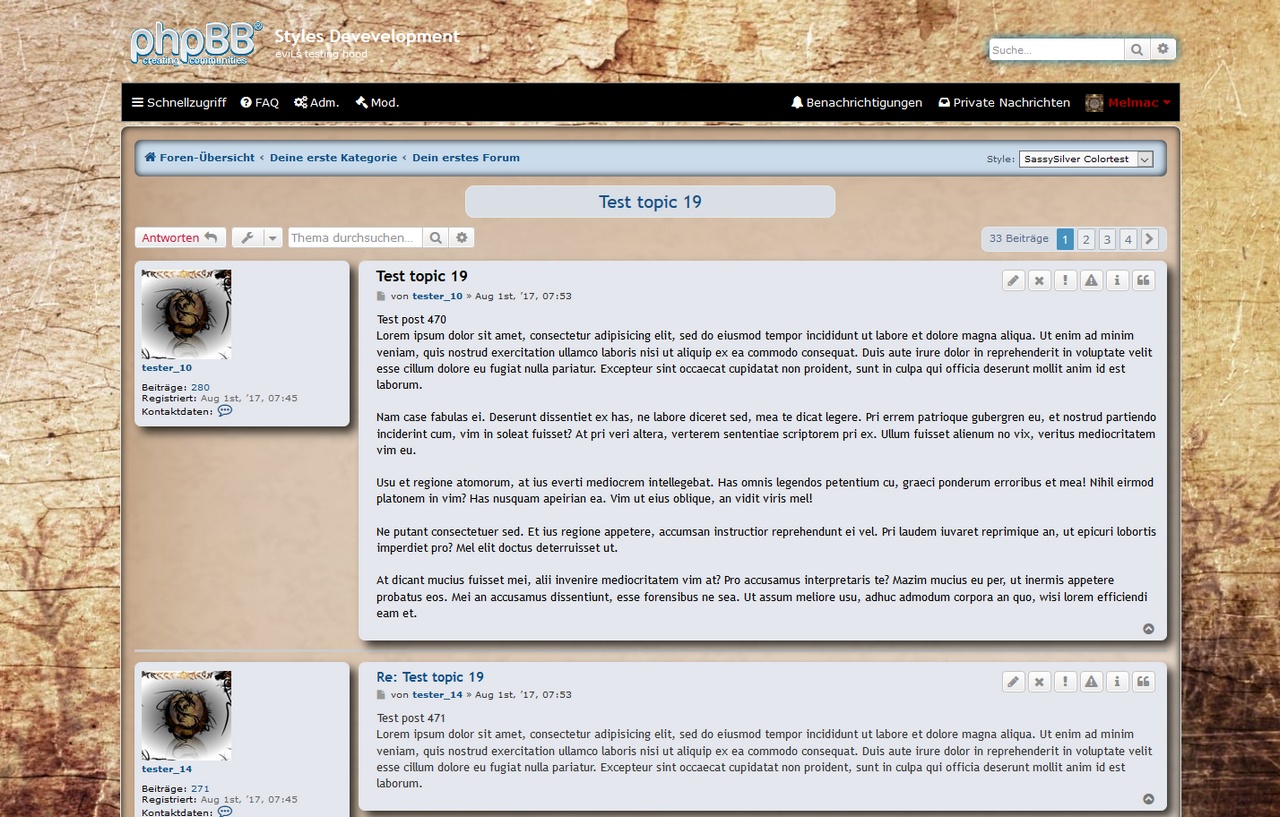The height and width of the screenshot is (817, 1280).
Task: Open the Melmac user menu dropdown
Action: pos(1128,103)
